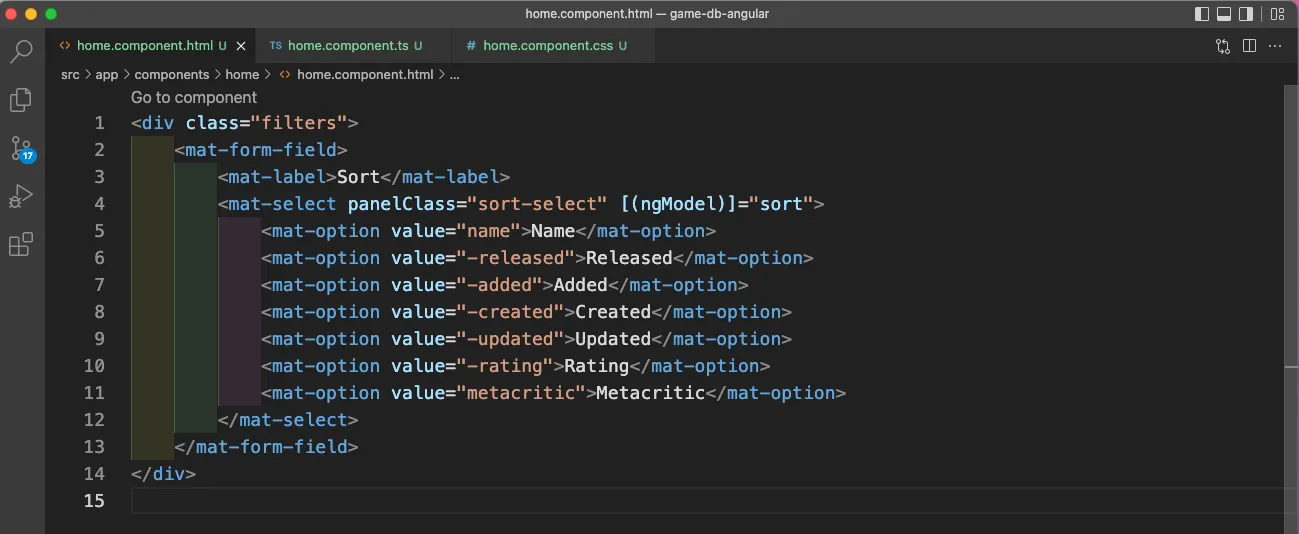The image size is (1299, 534).
Task: Click the Created option text on line 8
Action: (x=613, y=312)
